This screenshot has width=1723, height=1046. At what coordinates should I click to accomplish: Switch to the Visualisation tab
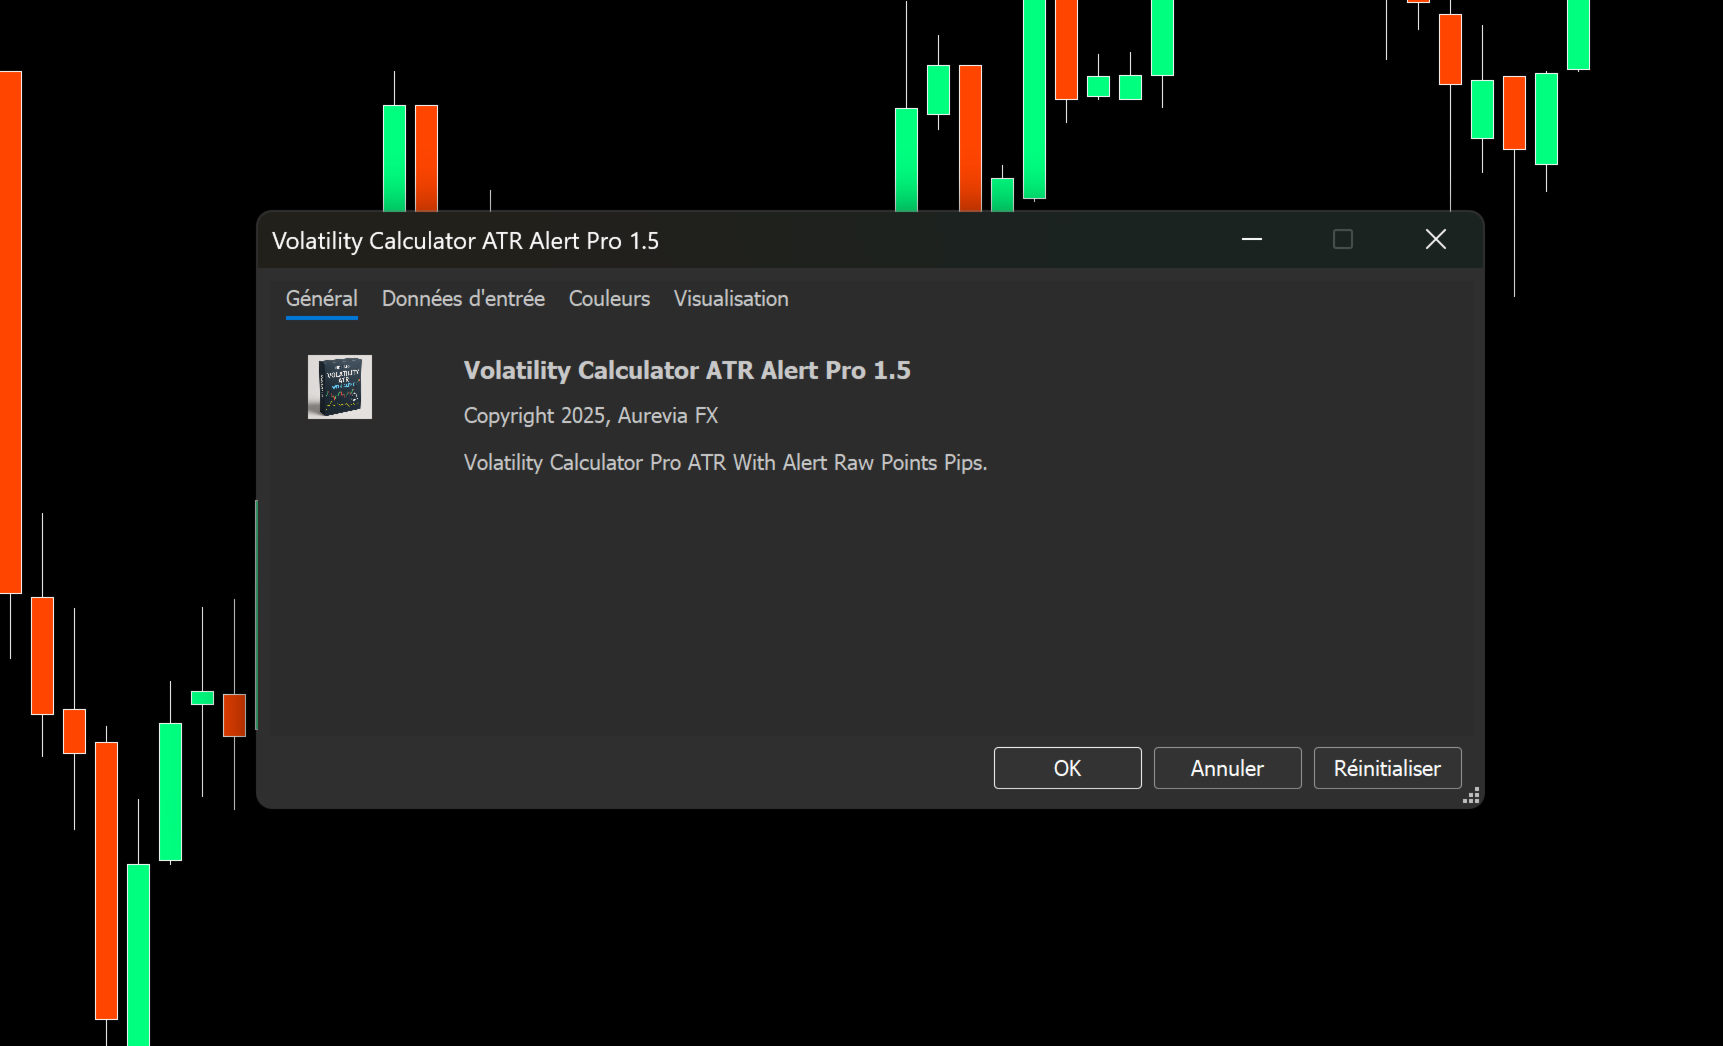(x=731, y=299)
